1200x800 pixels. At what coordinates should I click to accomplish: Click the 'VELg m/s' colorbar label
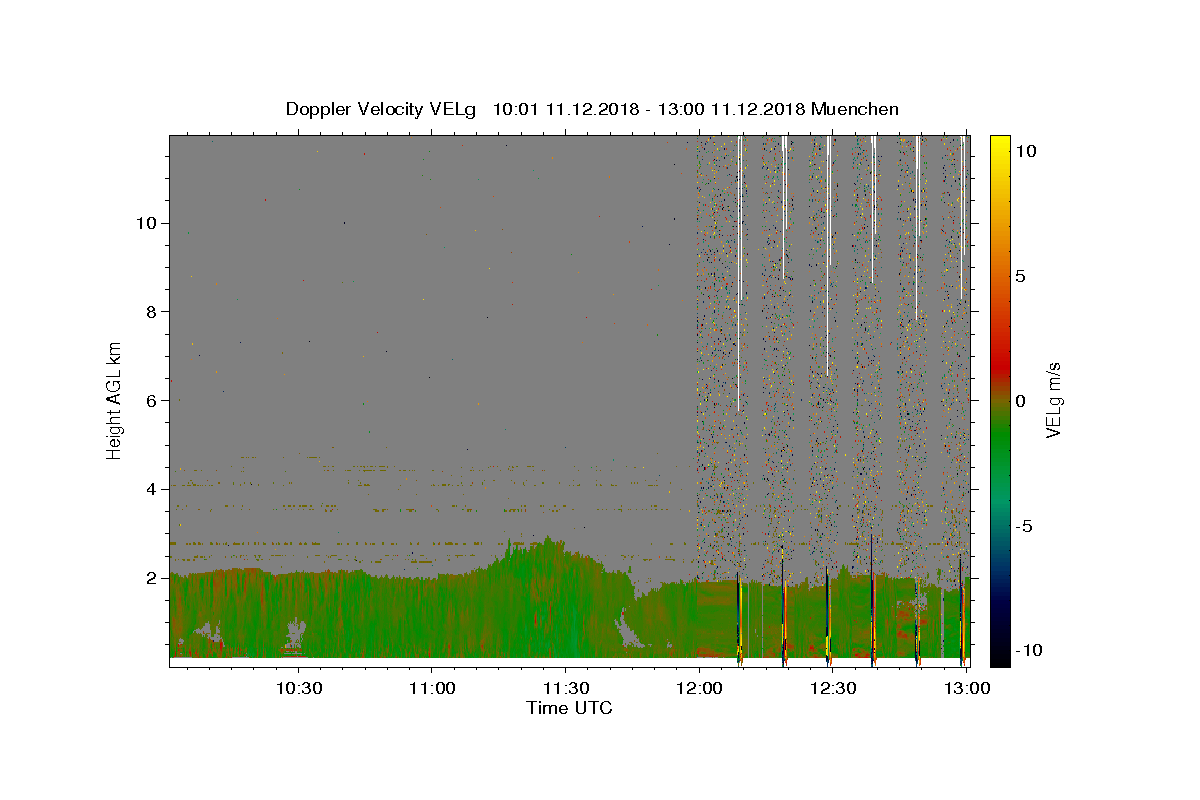[x=1053, y=400]
